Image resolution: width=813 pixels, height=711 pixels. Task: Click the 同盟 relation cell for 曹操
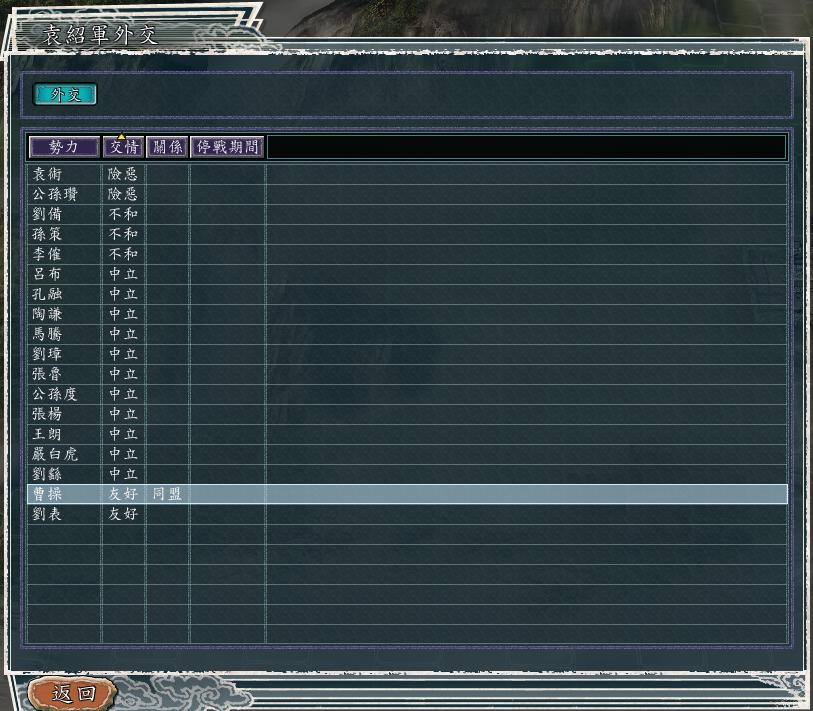167,494
